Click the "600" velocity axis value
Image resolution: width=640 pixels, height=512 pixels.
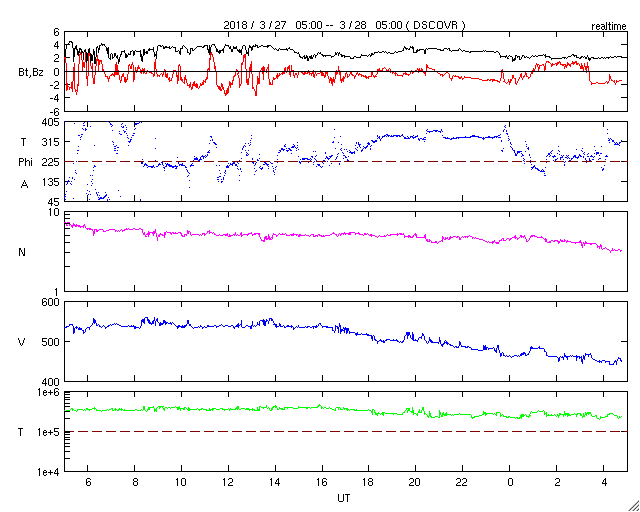51,302
